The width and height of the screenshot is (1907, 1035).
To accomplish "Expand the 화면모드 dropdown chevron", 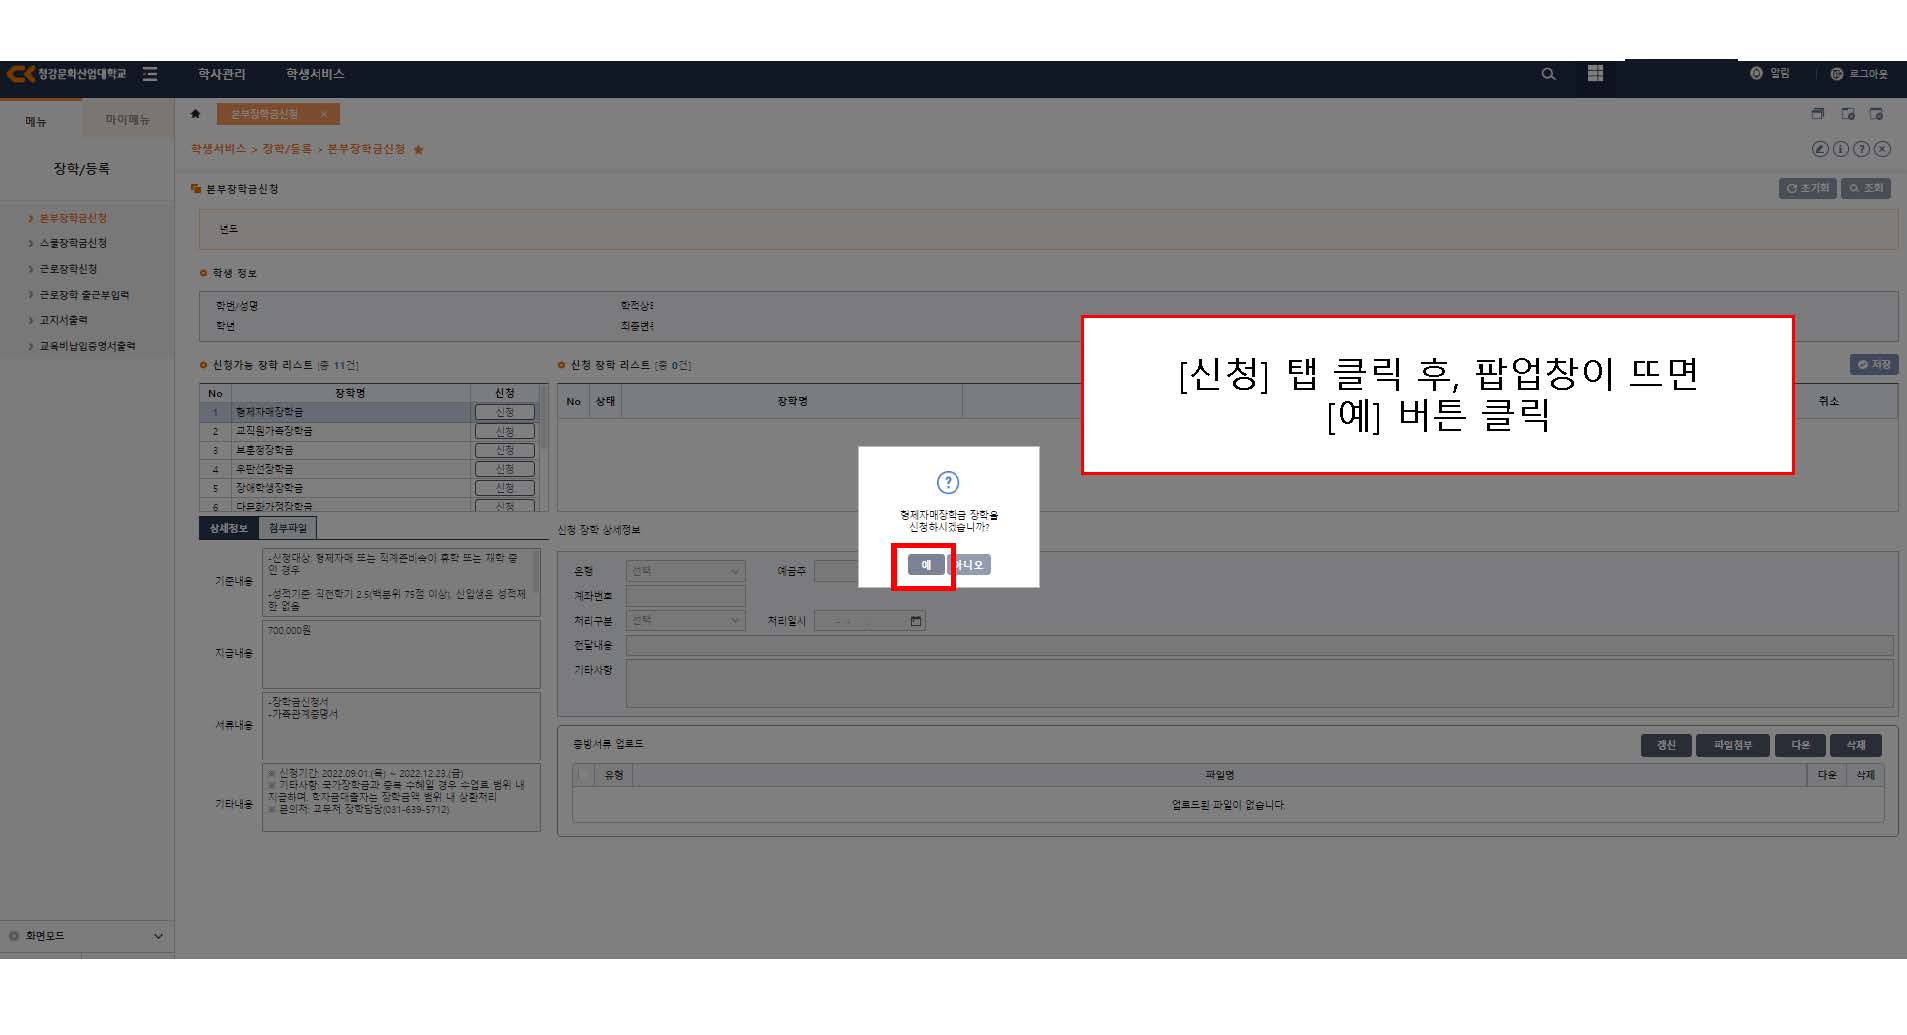I will 157,936.
